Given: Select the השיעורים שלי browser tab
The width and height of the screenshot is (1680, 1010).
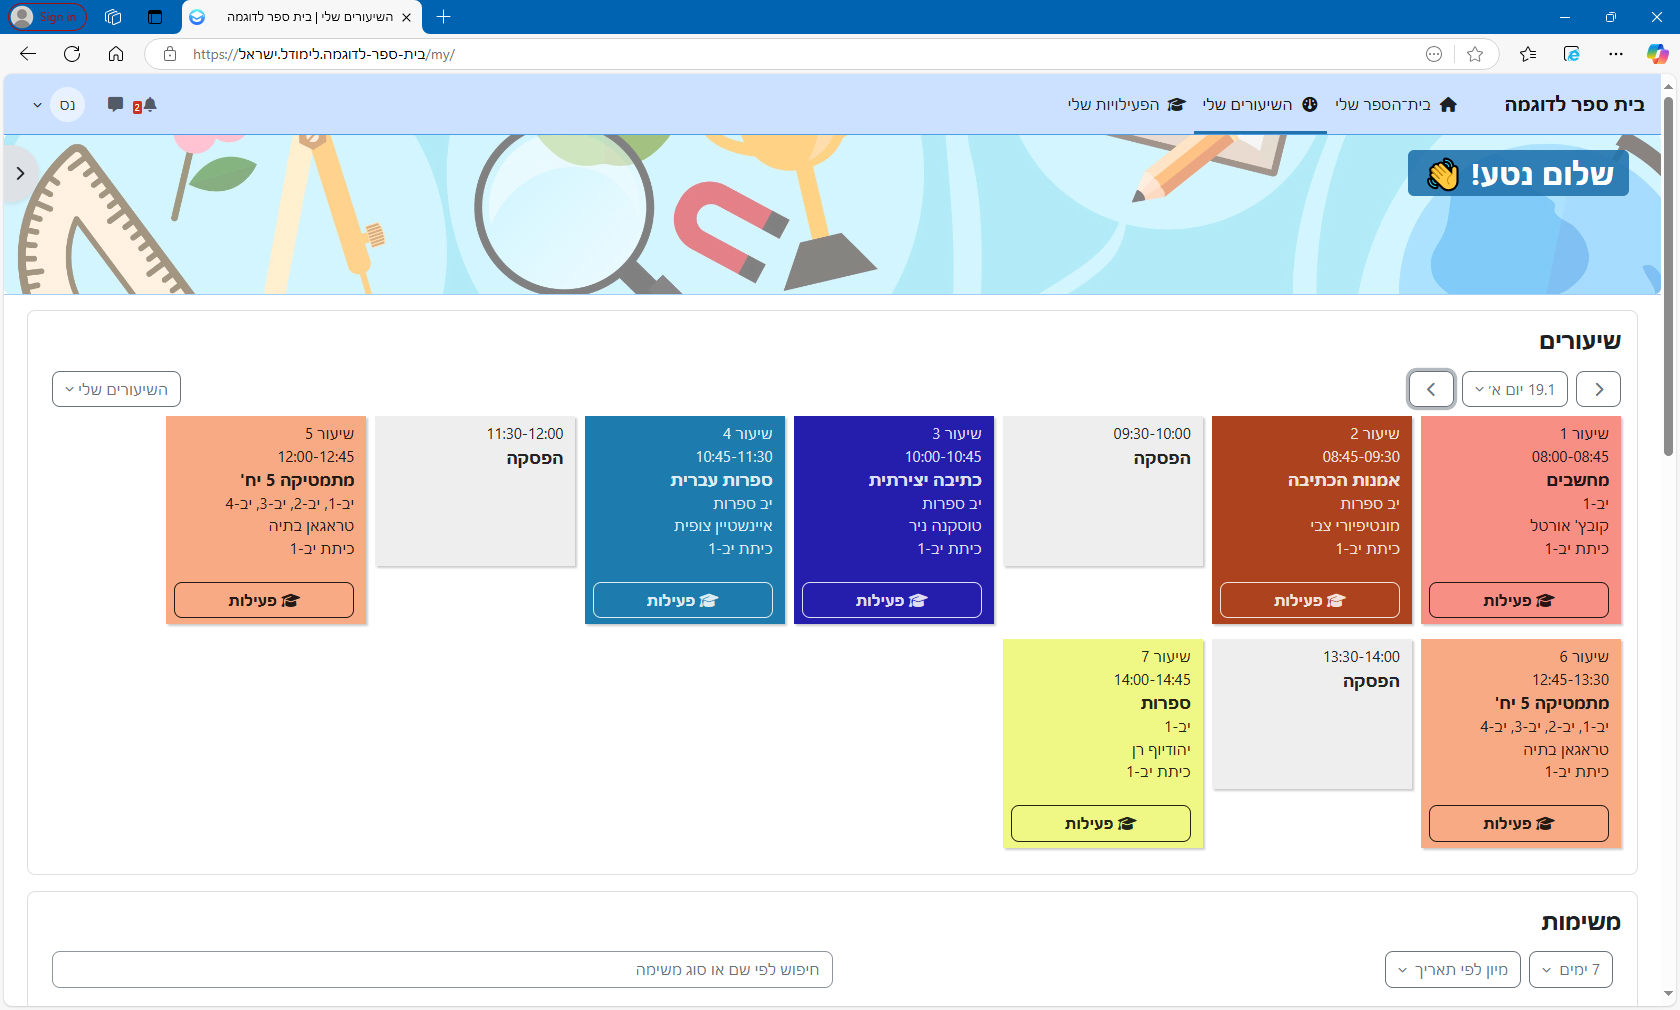Looking at the screenshot, I should pos(300,17).
